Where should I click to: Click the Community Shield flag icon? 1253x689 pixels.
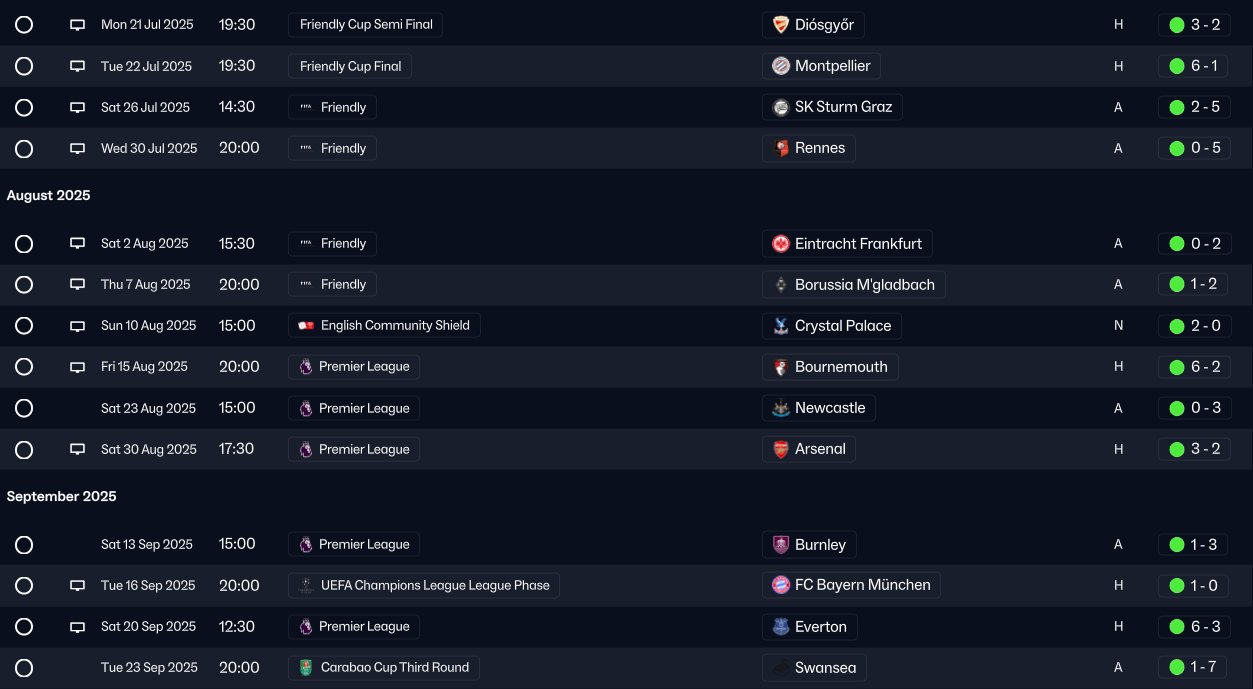pyautogui.click(x=306, y=326)
